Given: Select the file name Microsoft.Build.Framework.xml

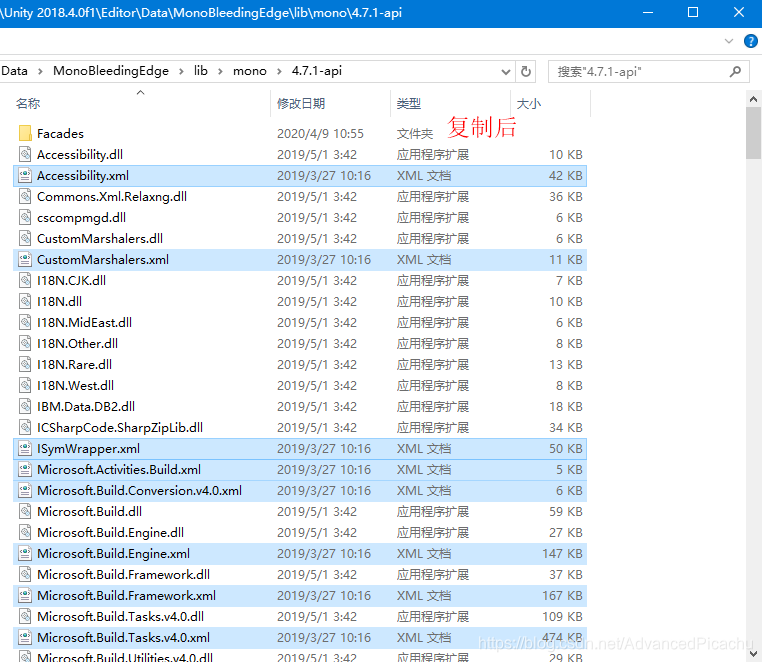Looking at the screenshot, I should [126, 595].
